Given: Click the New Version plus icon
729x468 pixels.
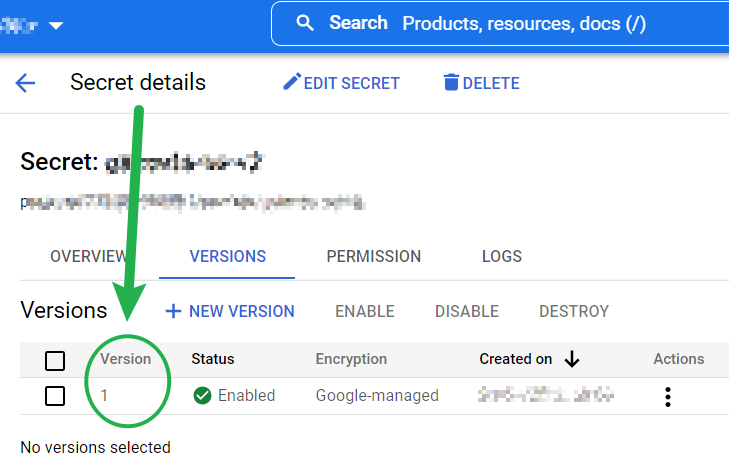Looking at the screenshot, I should 173,311.
